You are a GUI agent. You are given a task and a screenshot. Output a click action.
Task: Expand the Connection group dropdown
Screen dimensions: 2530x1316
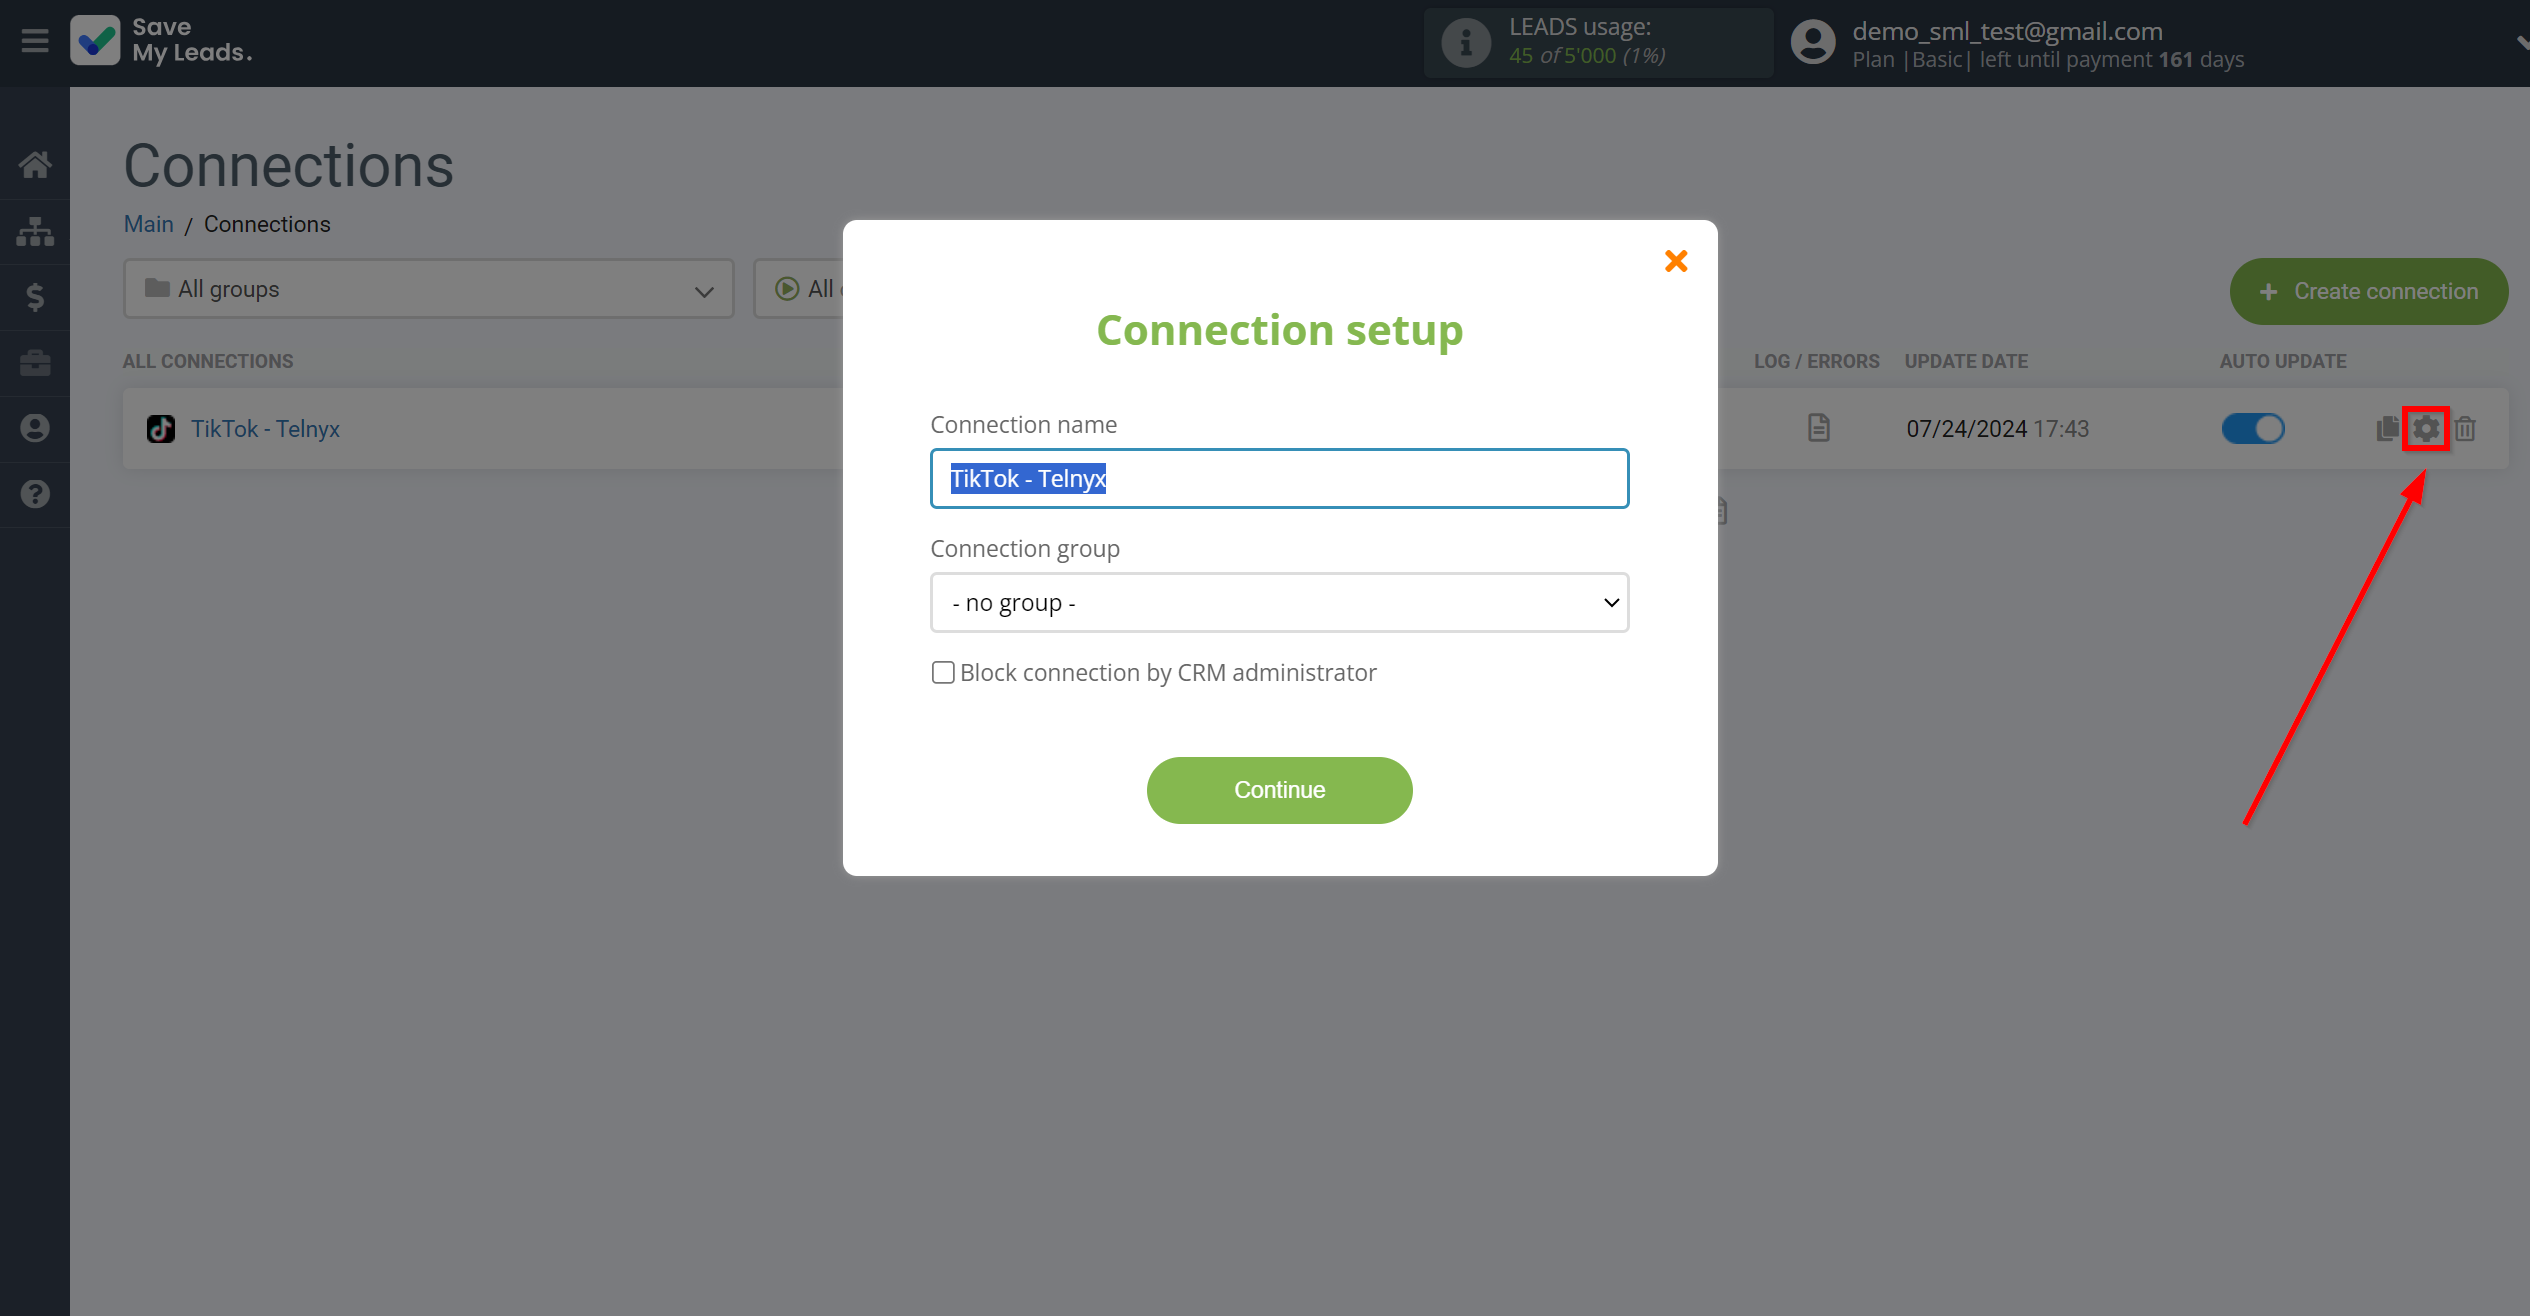[x=1278, y=601]
